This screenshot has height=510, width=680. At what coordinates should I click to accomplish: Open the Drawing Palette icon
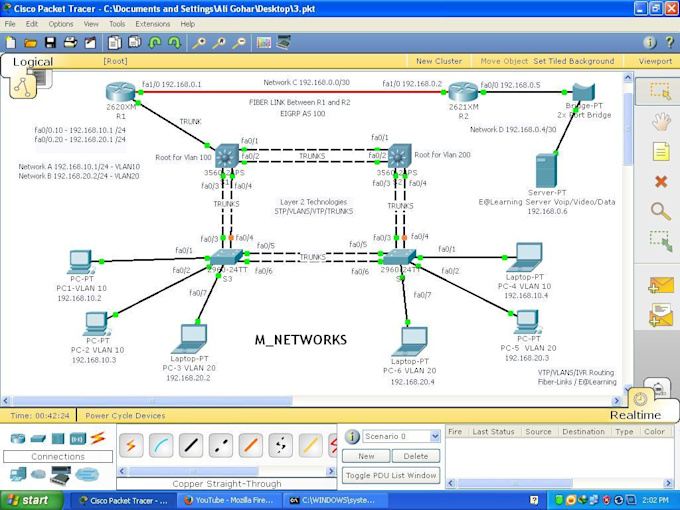[264, 42]
